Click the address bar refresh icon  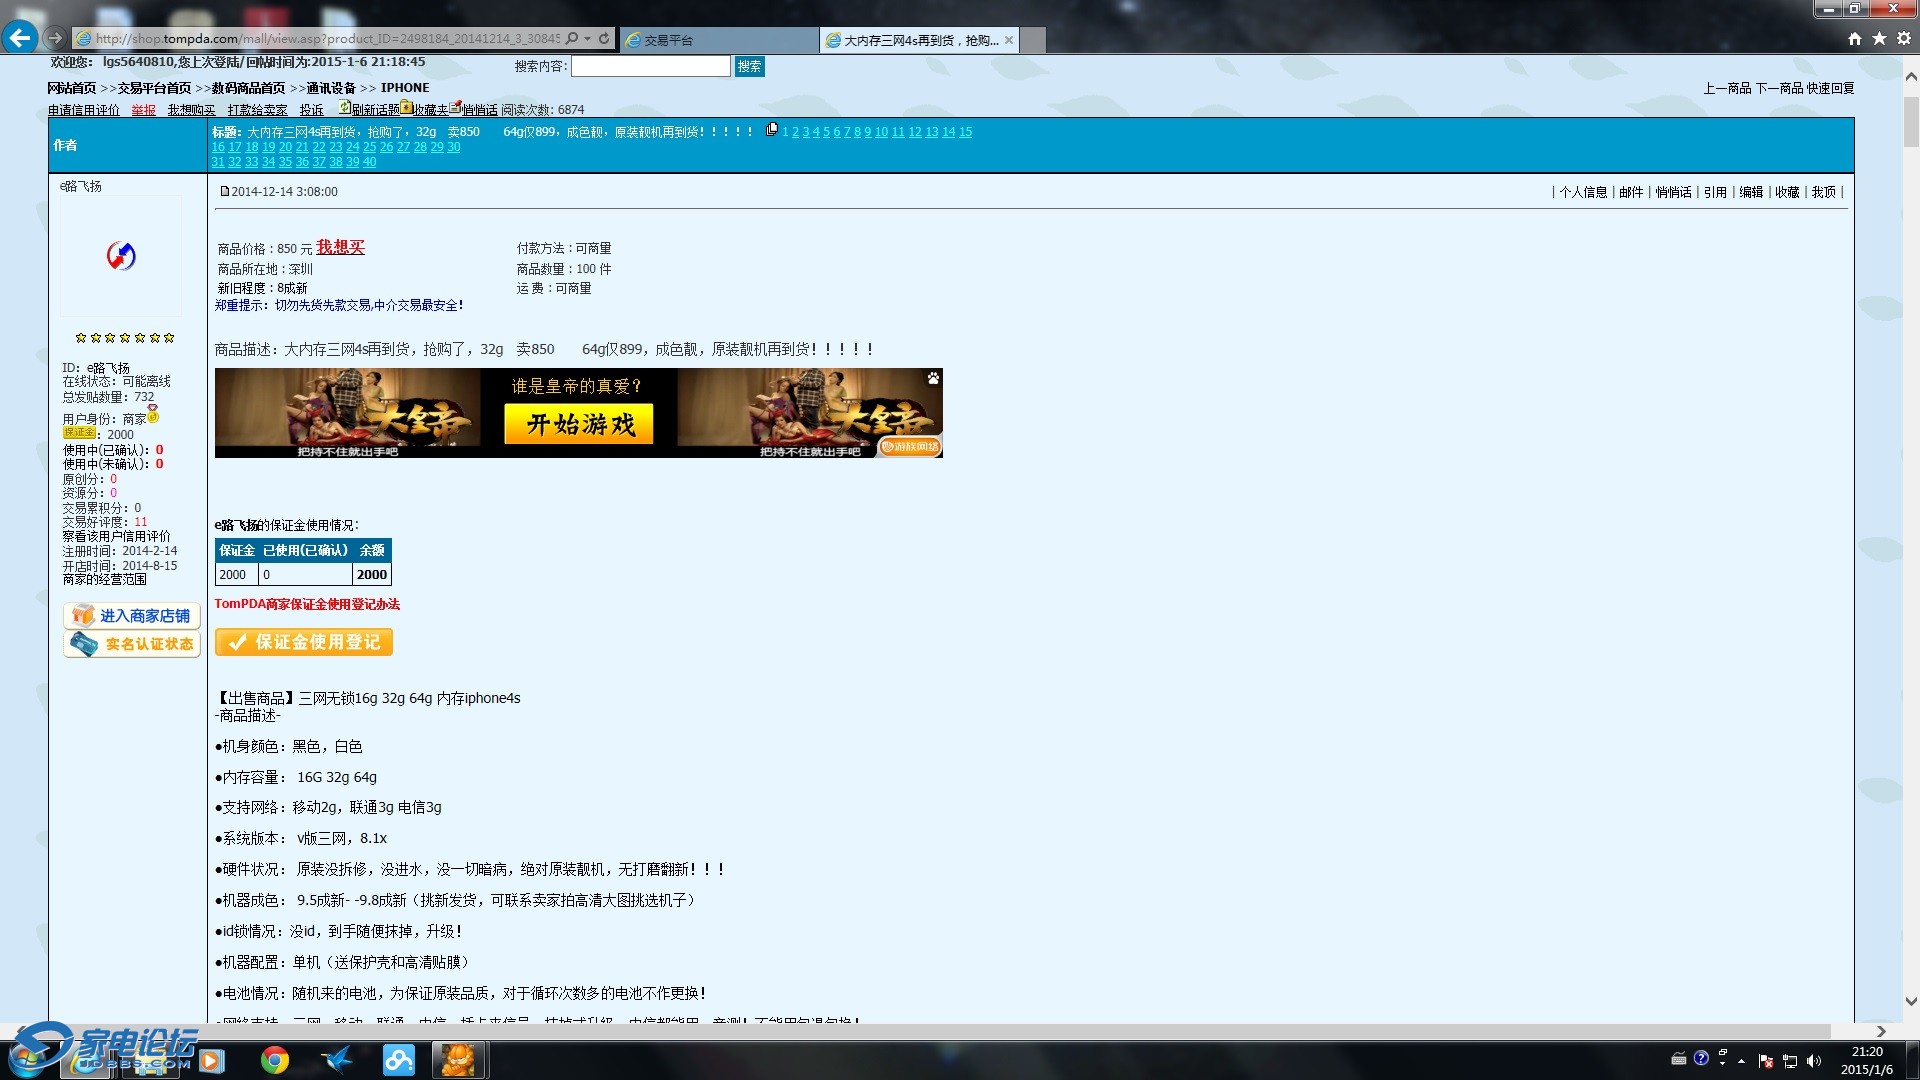604,38
